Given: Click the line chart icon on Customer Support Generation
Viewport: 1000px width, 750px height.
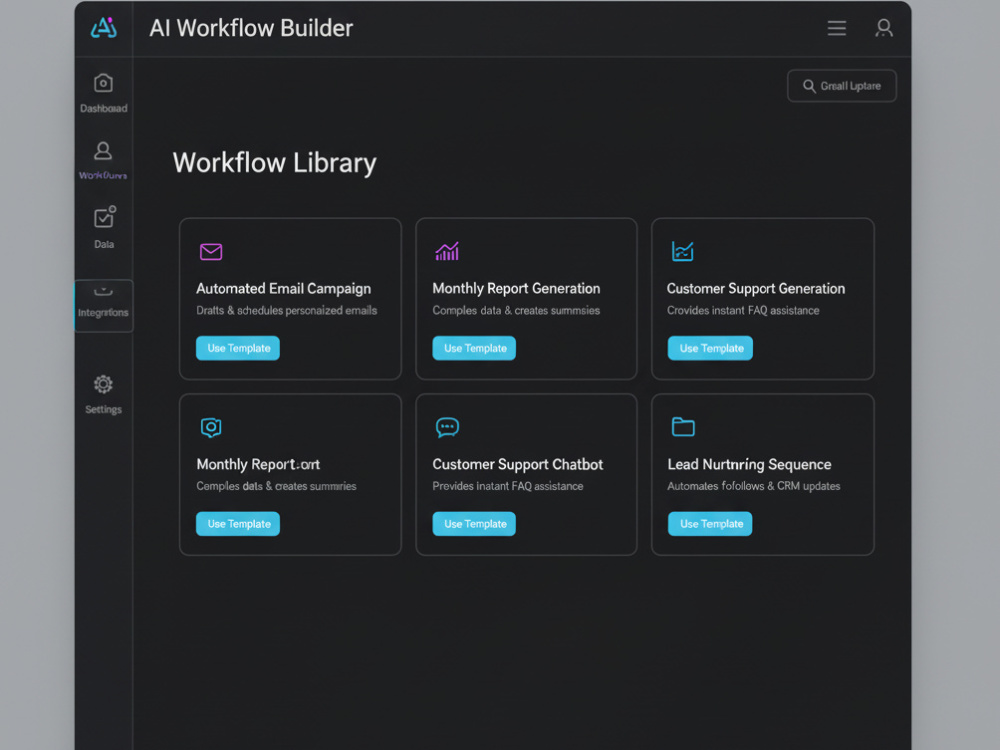Looking at the screenshot, I should click(682, 251).
